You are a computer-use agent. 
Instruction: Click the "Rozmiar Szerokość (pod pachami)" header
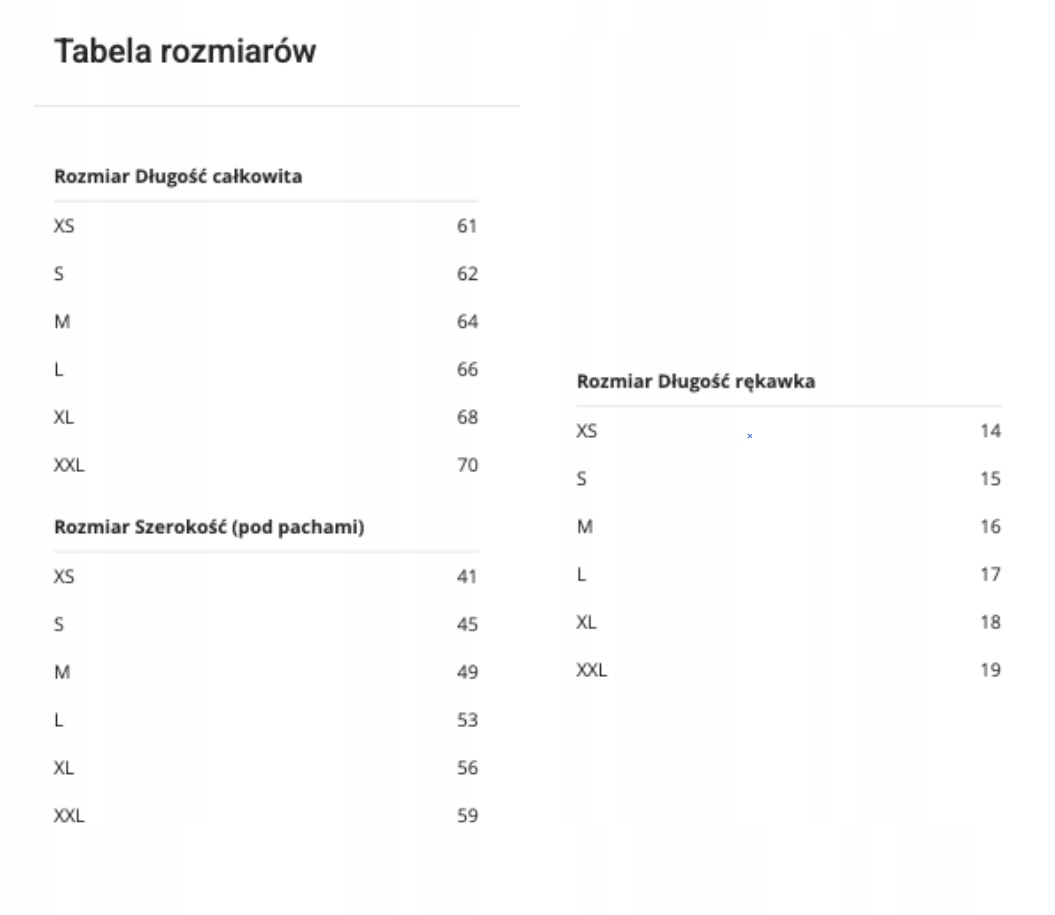point(208,528)
